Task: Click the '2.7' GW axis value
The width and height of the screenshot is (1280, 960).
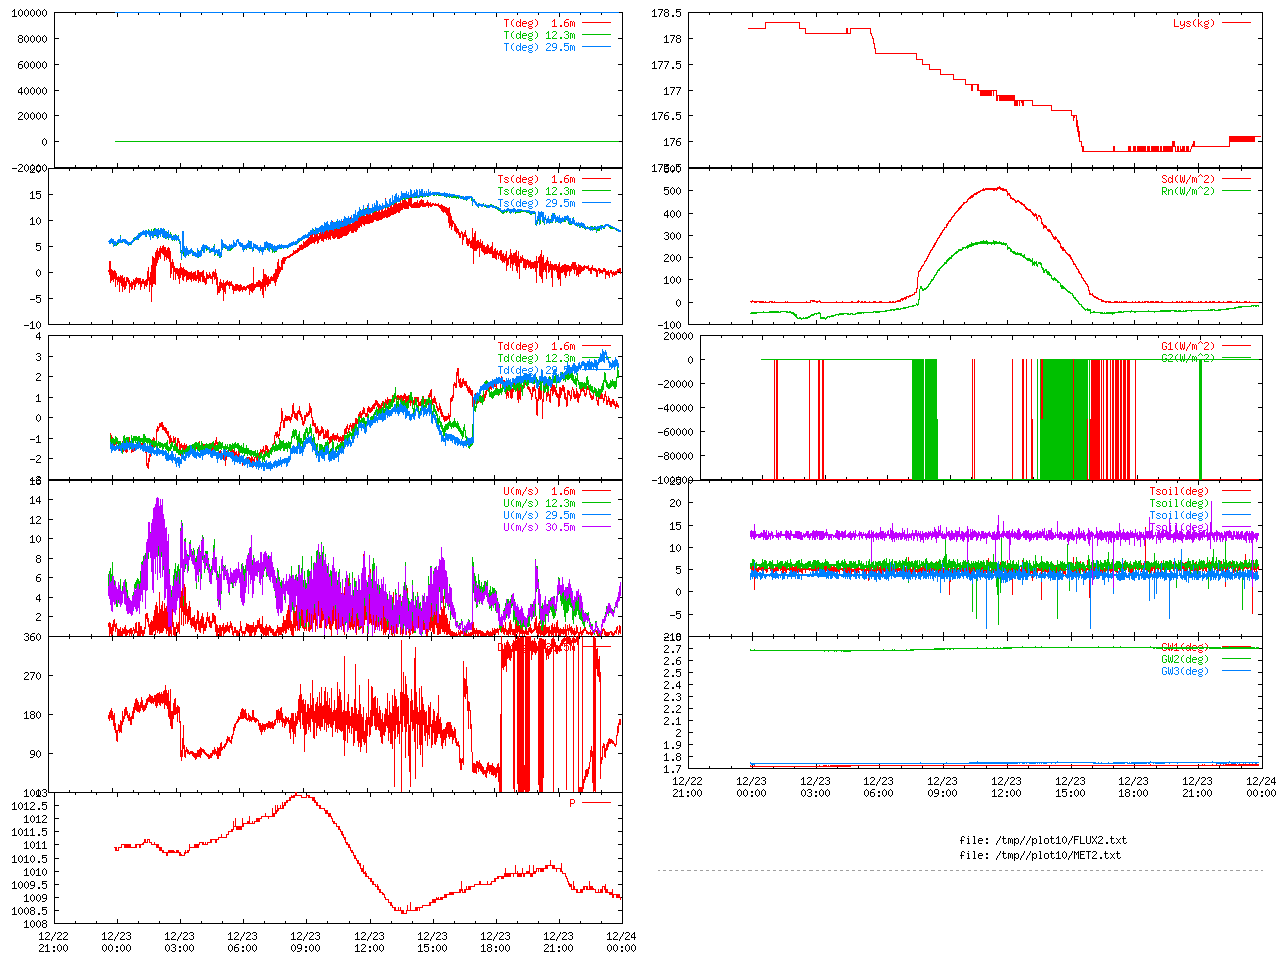Action: (x=672, y=650)
